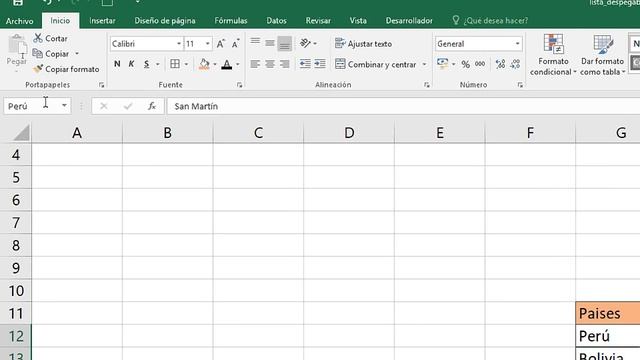Click the formula bar with San Martín
The image size is (640, 360).
point(403,106)
